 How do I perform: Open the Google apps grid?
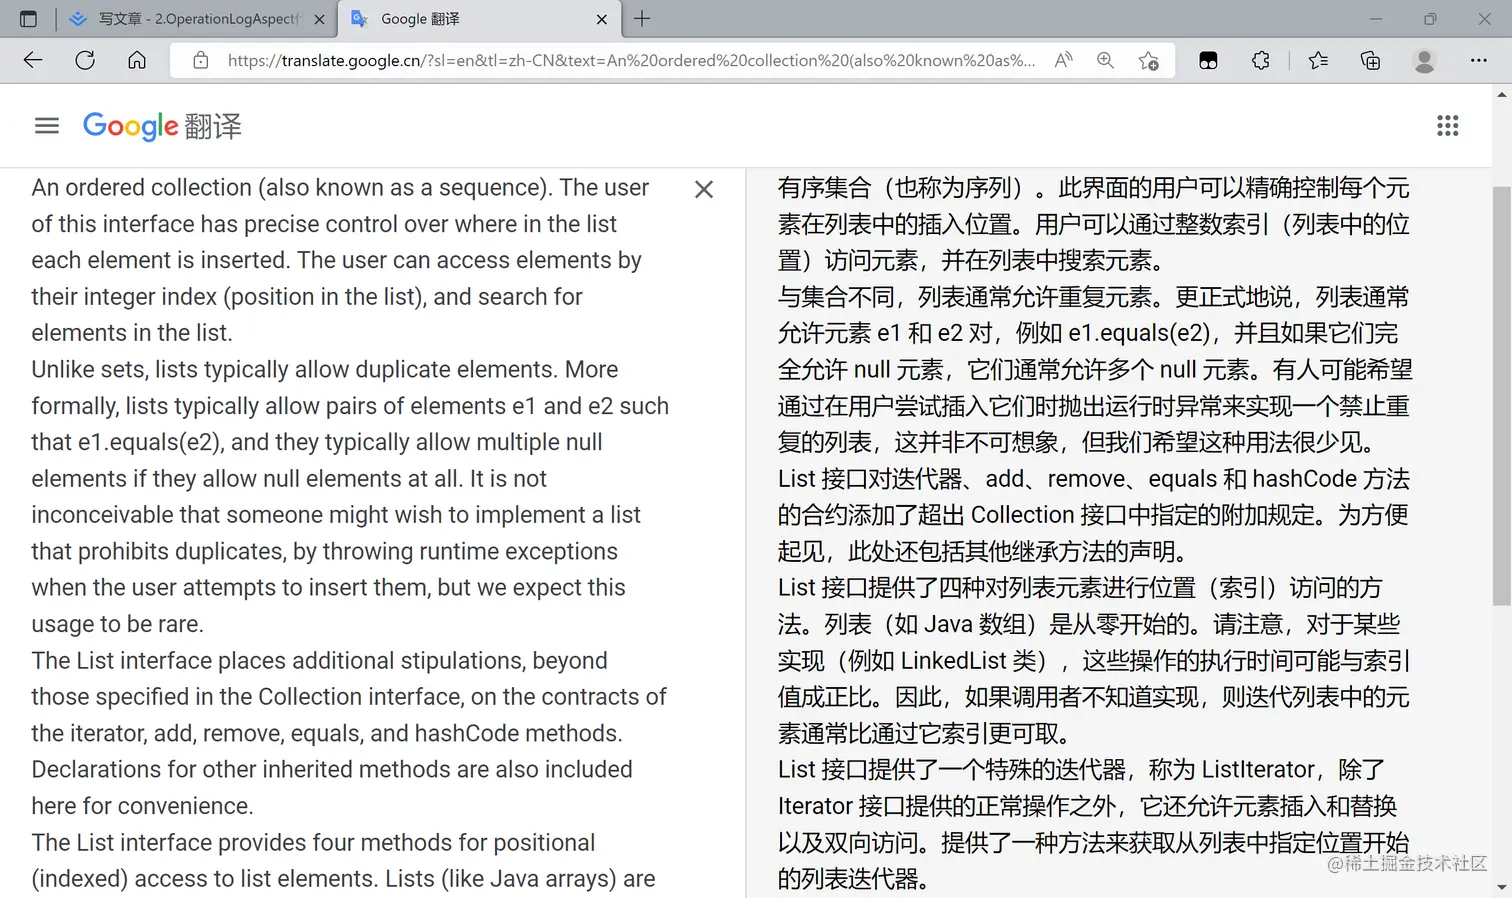click(x=1447, y=125)
